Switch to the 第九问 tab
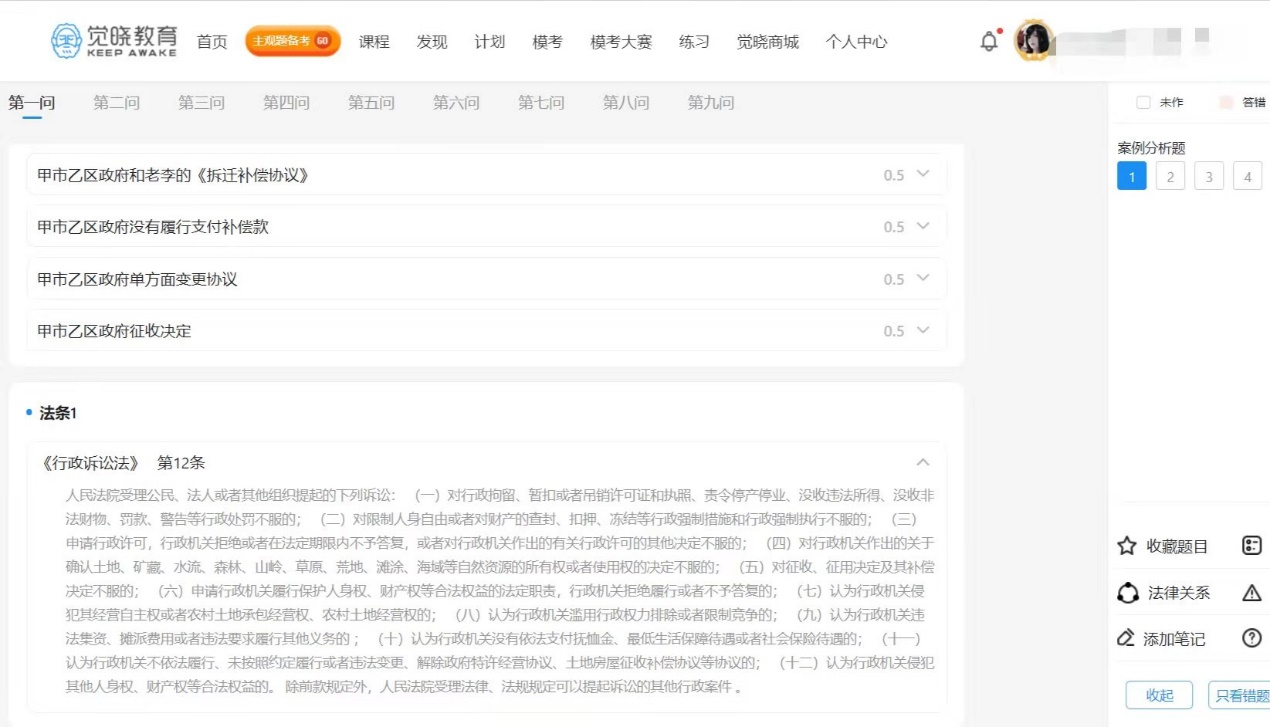1270x727 pixels. coord(712,103)
